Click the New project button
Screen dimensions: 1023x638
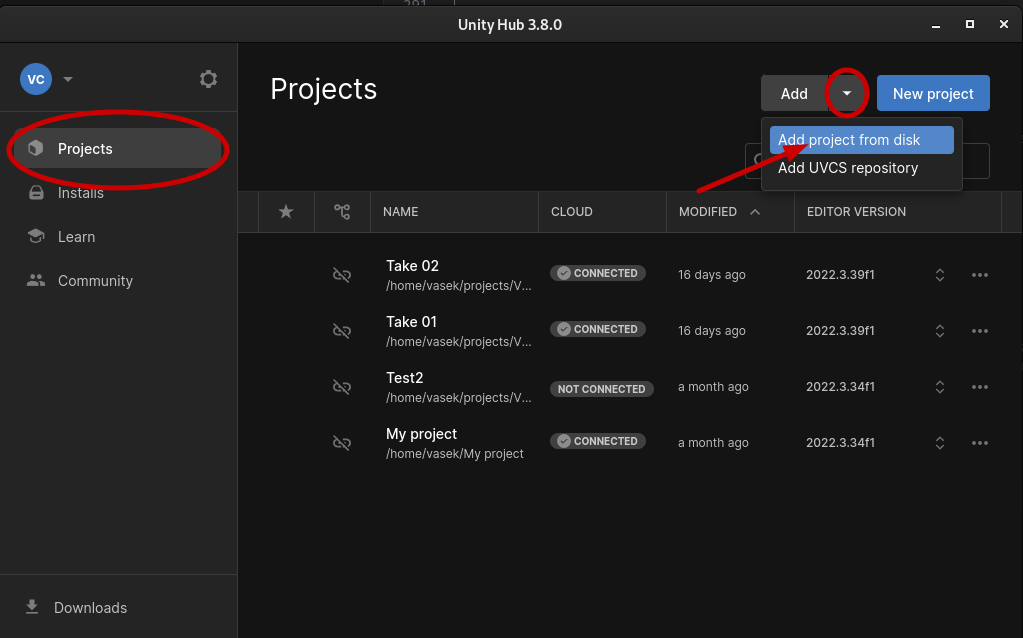pyautogui.click(x=932, y=93)
